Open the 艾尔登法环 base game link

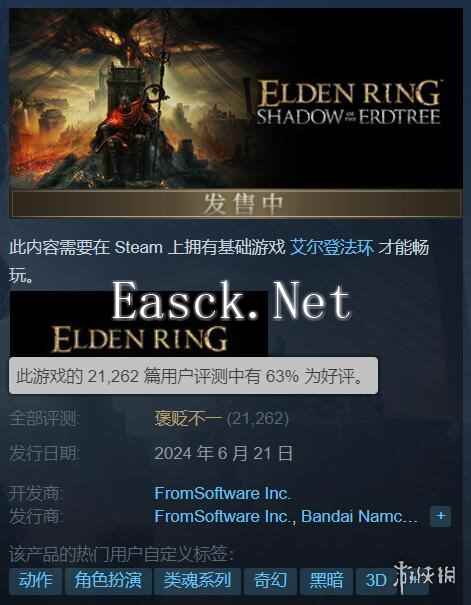[x=331, y=248]
